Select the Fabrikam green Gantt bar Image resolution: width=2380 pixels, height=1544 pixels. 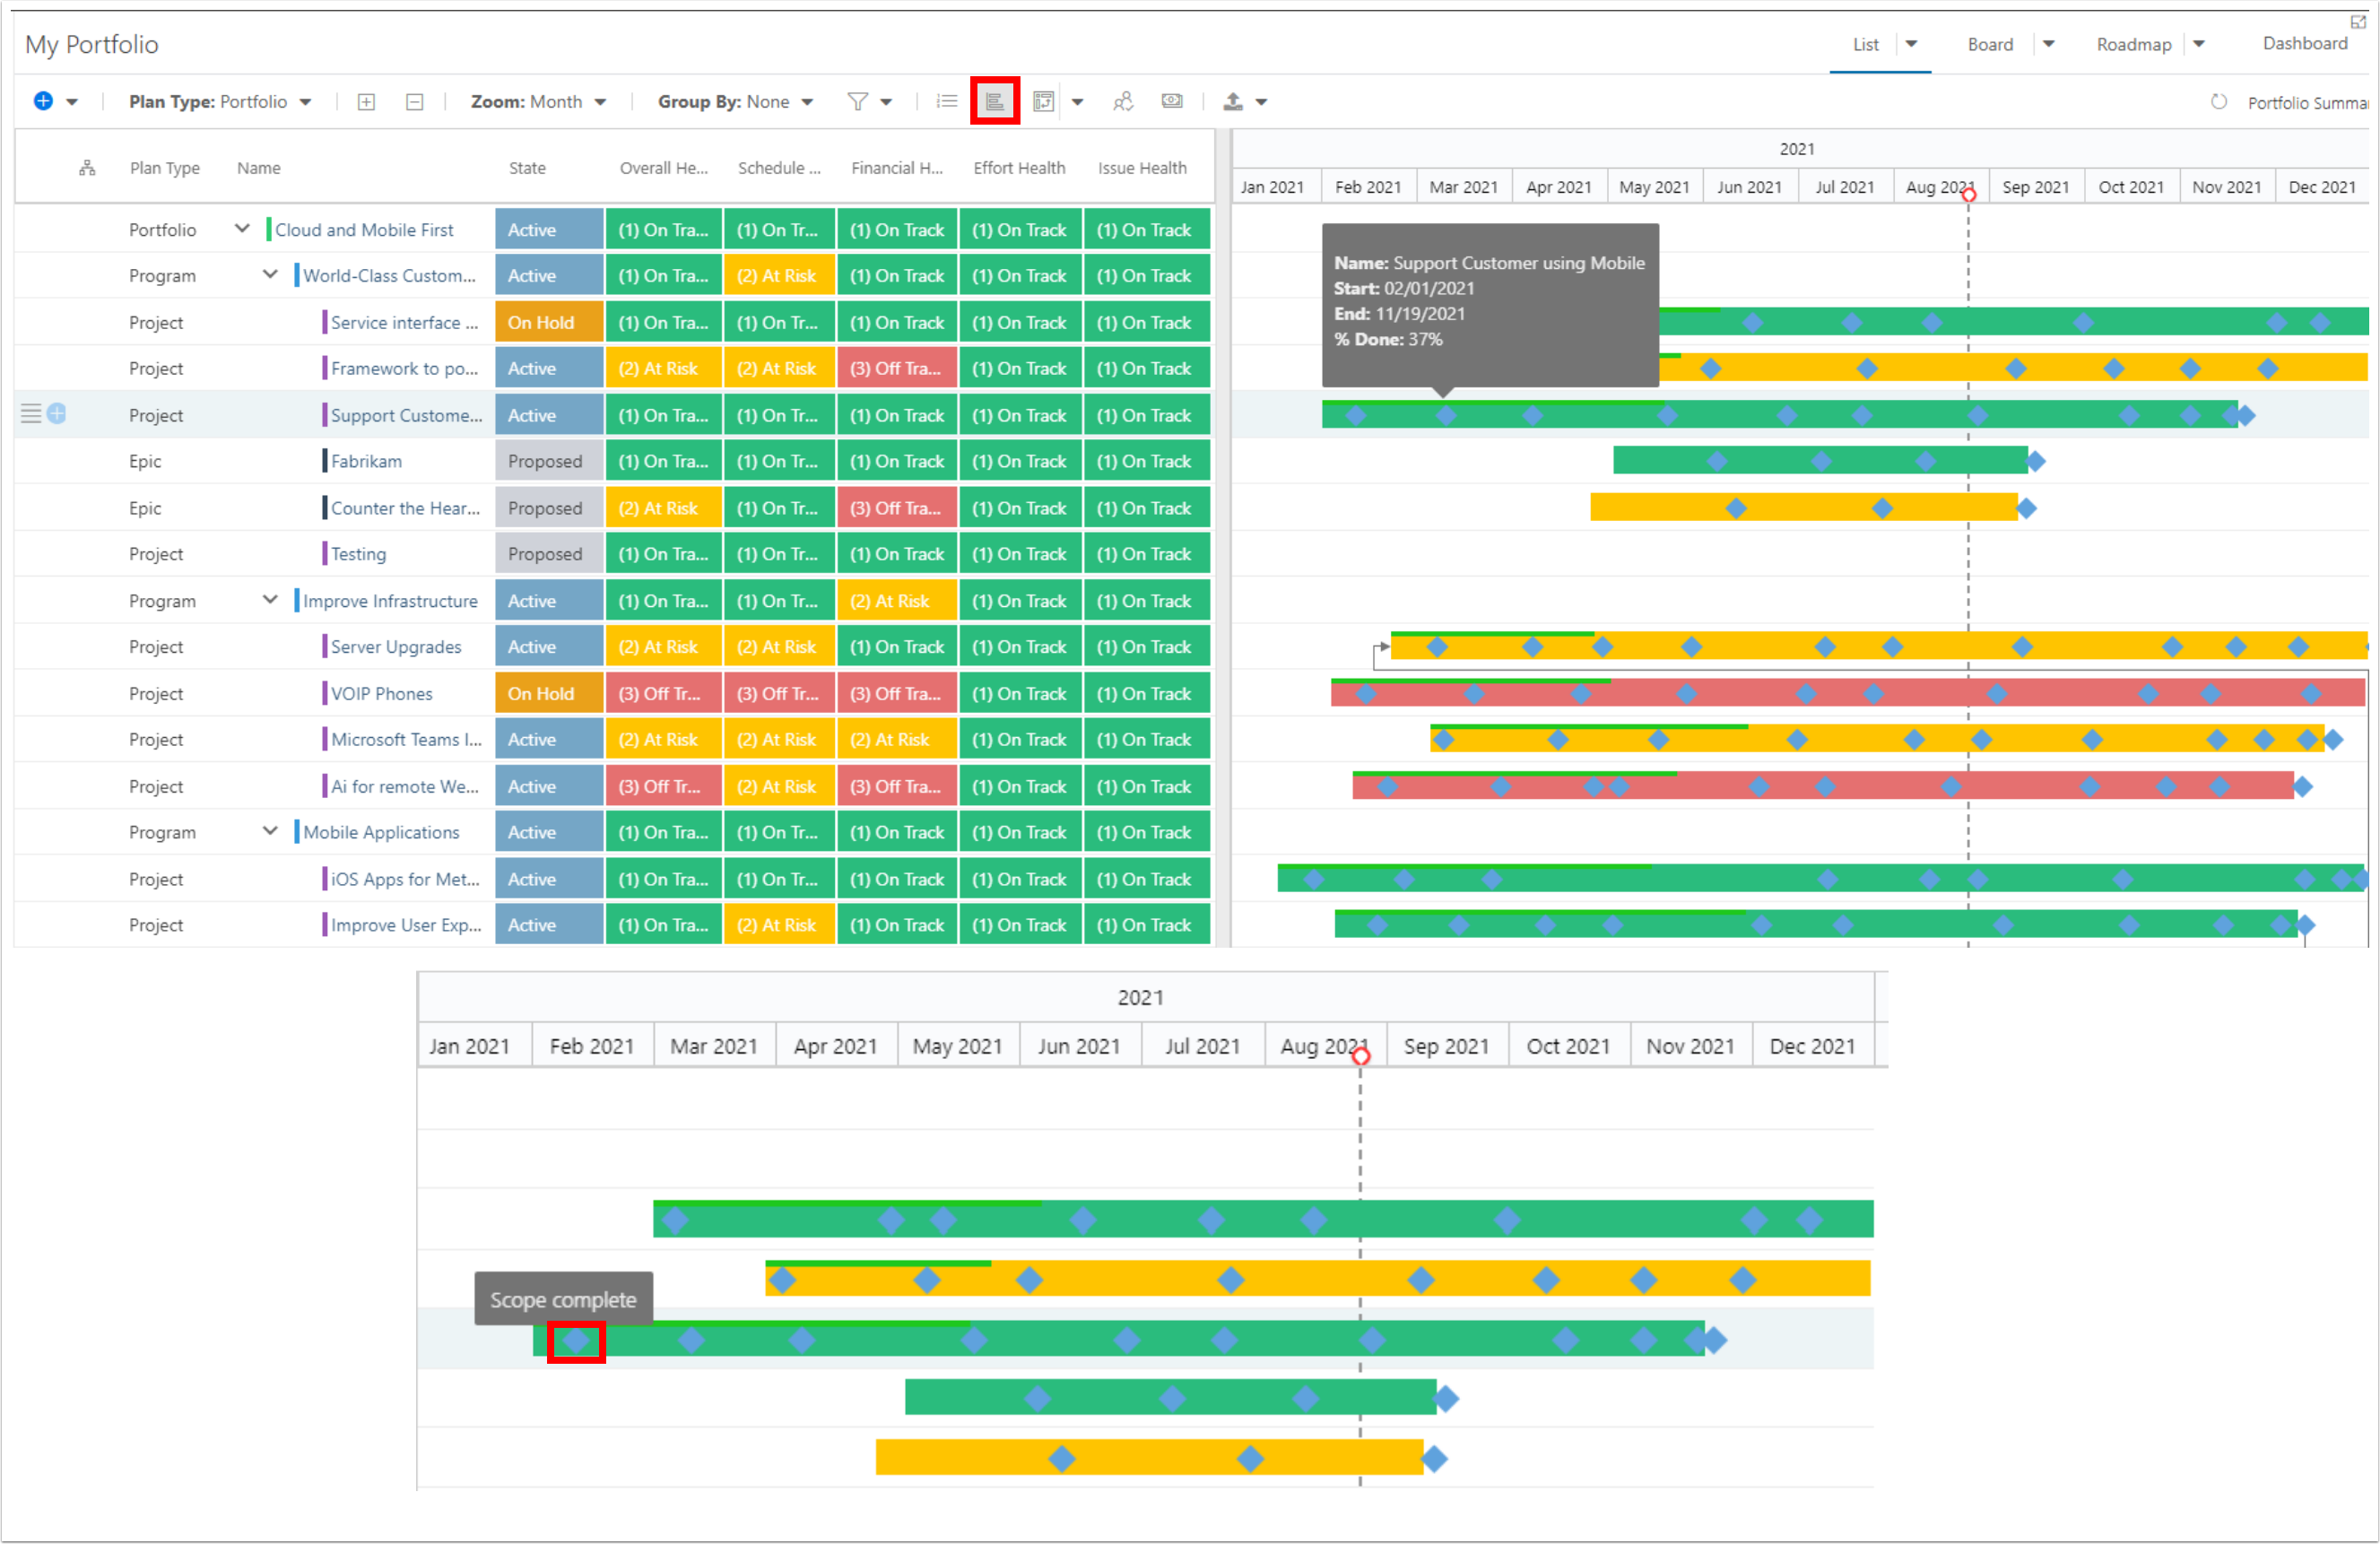tap(1820, 461)
